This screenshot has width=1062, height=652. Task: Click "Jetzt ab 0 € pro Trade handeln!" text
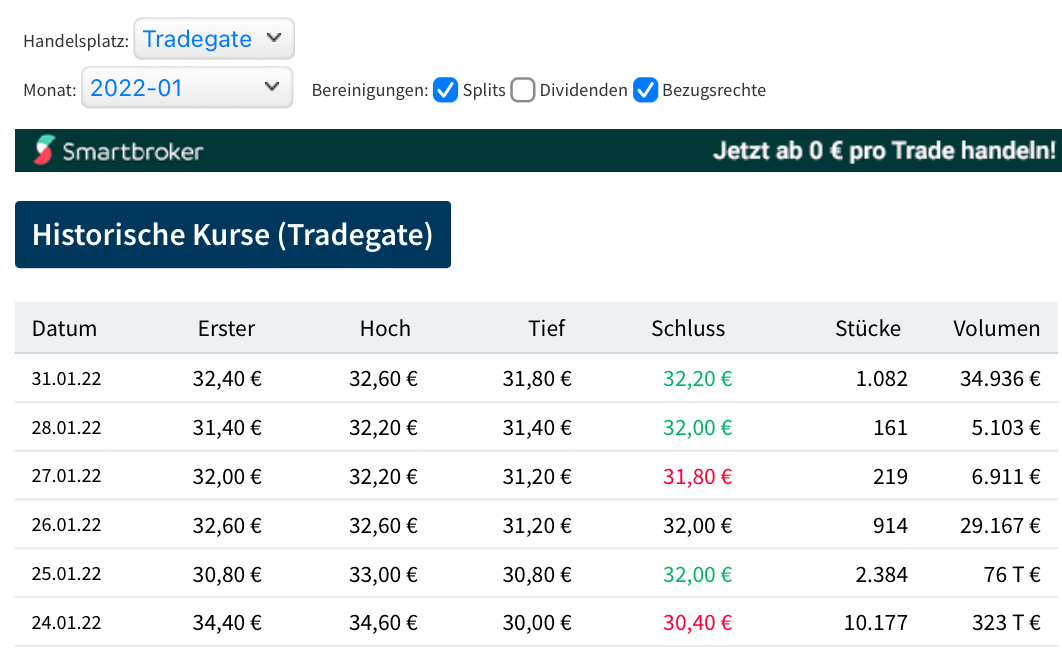click(x=884, y=151)
